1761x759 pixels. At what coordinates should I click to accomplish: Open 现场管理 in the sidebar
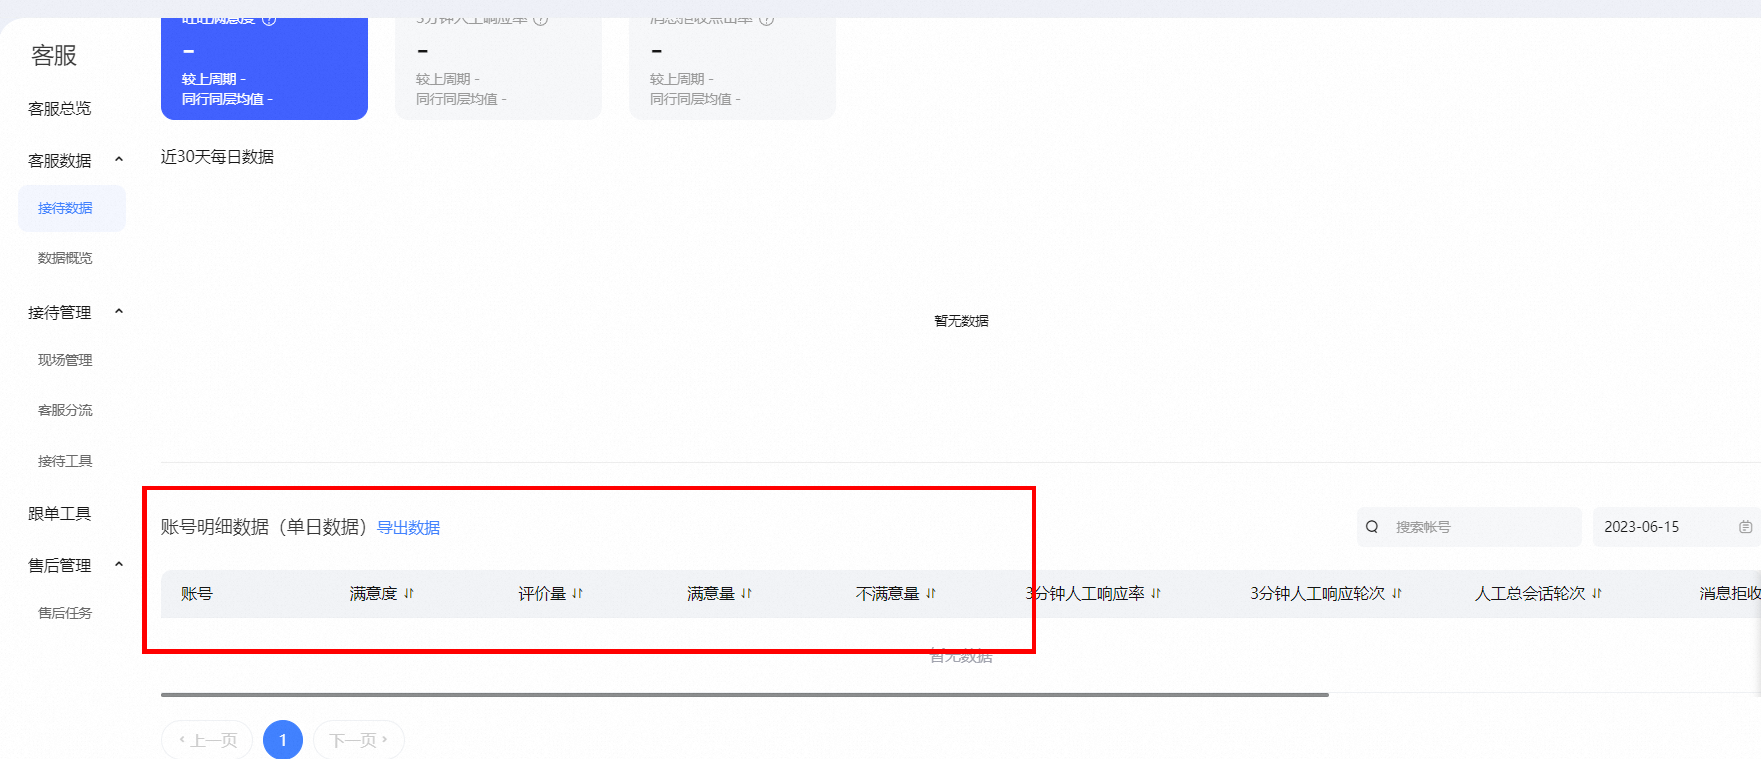65,360
